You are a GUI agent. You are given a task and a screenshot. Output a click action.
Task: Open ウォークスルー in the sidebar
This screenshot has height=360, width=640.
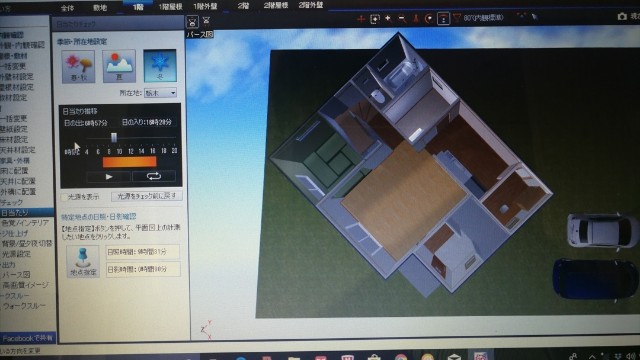click(x=24, y=306)
